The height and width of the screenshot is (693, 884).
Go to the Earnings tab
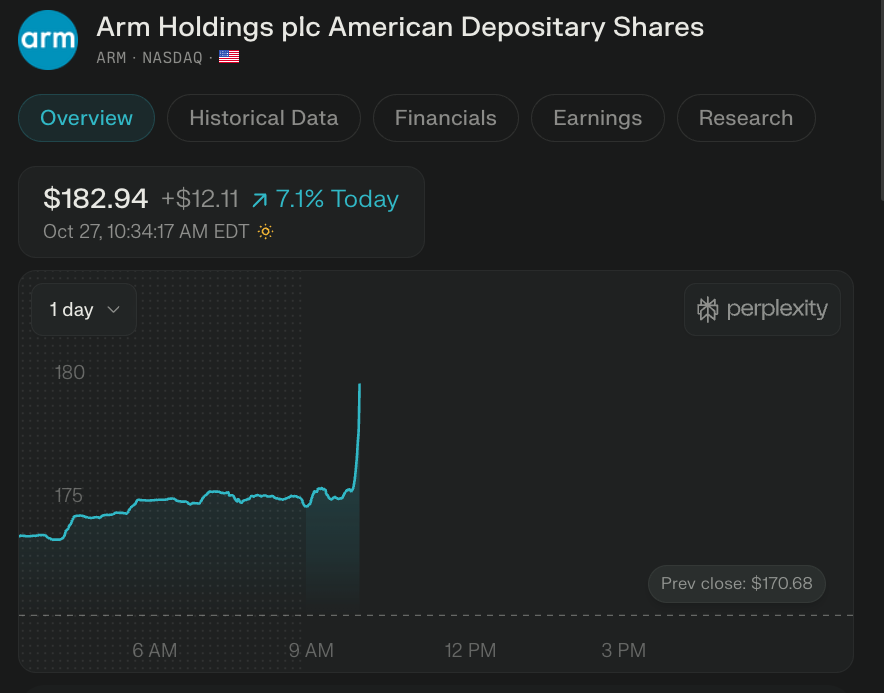coord(597,118)
